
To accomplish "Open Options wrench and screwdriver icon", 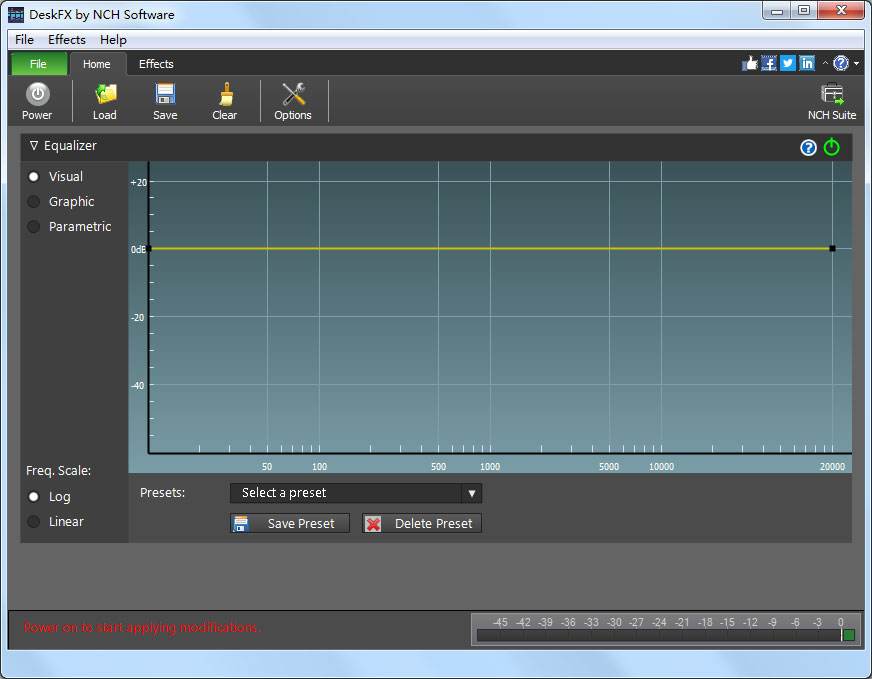I will pos(293,101).
